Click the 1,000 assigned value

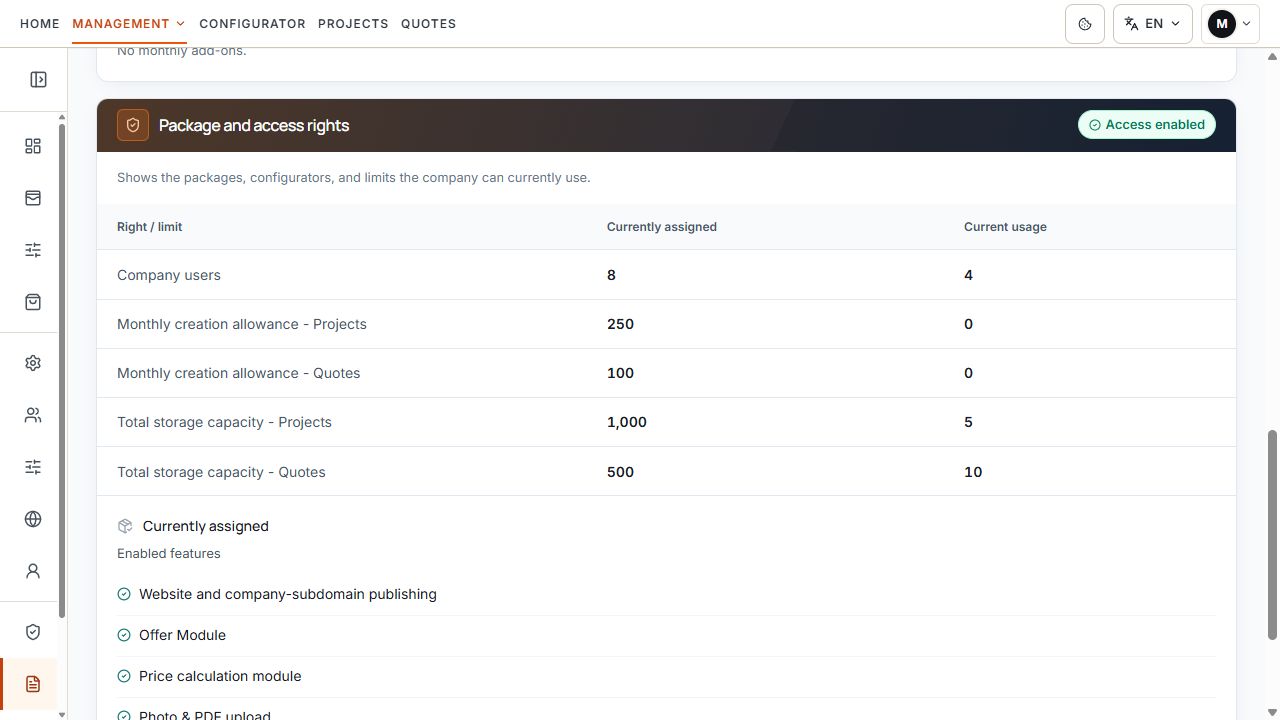click(627, 422)
